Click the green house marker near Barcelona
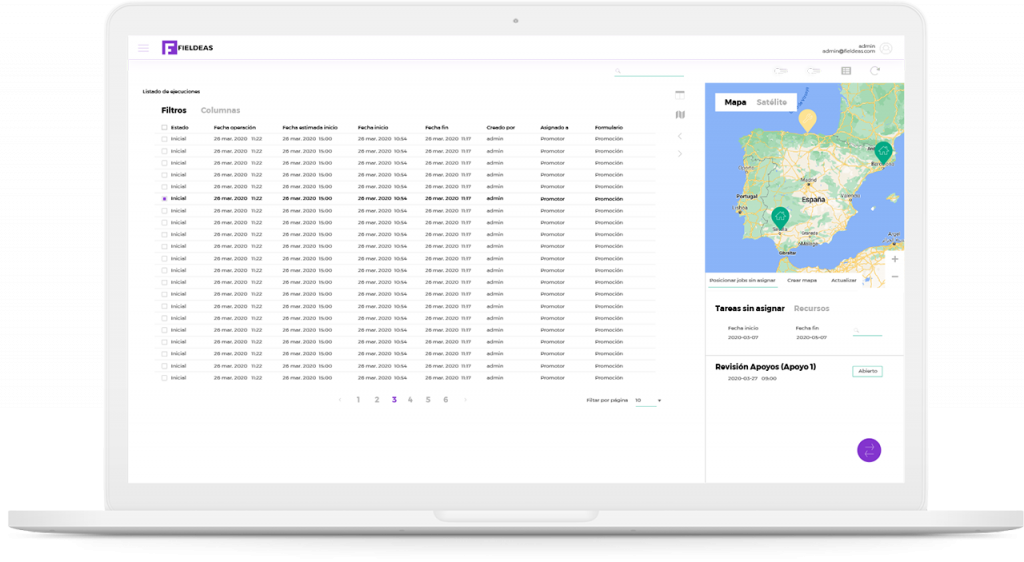Image resolution: width=1024 pixels, height=562 pixels. click(x=883, y=151)
